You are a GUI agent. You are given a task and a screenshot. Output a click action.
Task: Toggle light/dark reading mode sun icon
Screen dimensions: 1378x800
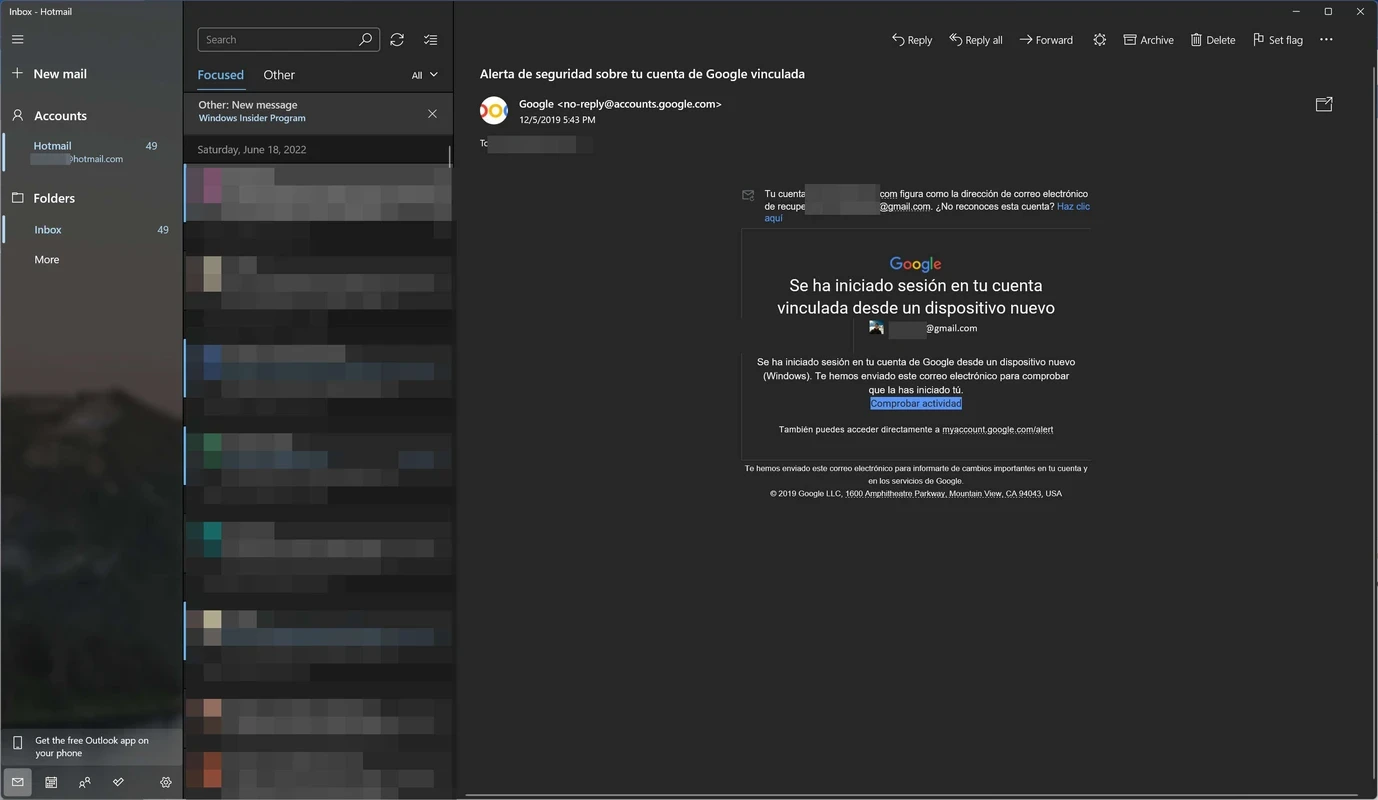click(1099, 40)
